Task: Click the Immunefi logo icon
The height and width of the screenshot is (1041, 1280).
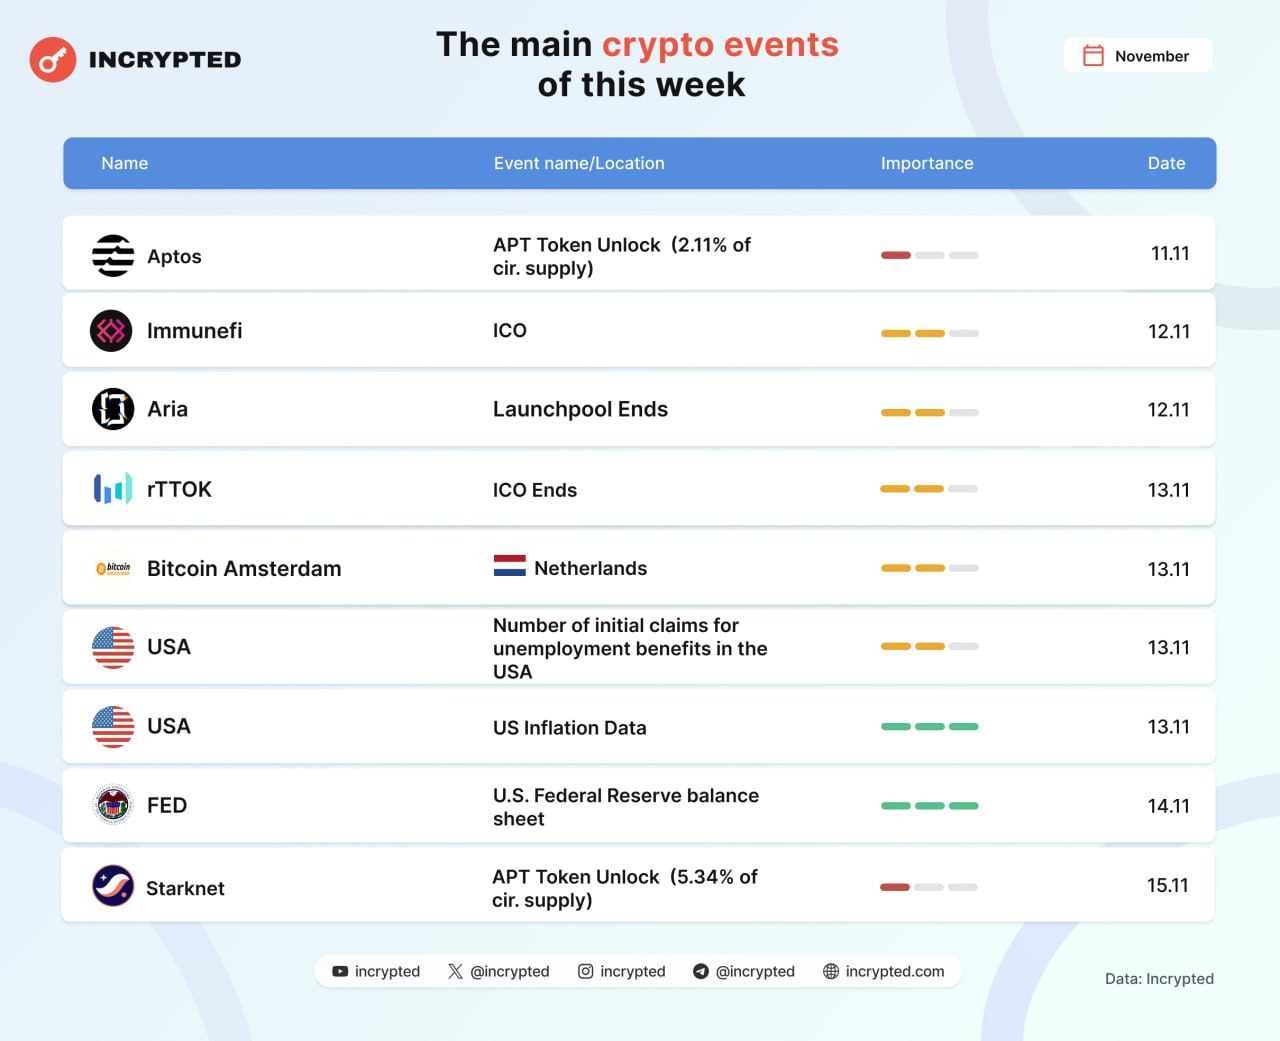Action: 111,331
